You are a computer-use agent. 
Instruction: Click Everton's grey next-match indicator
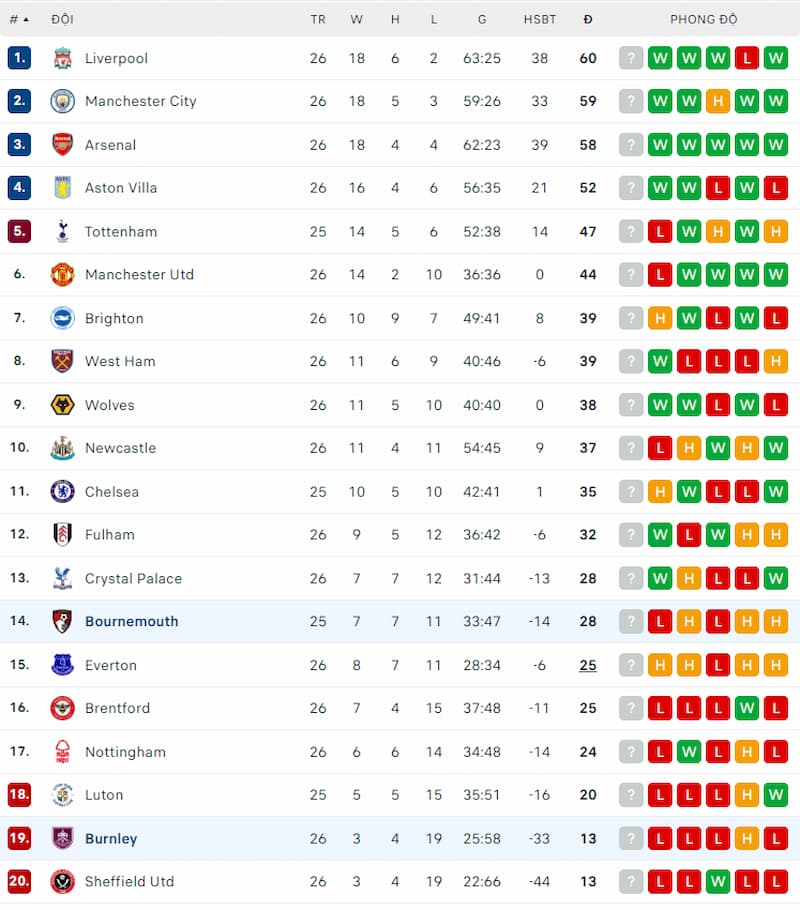[x=631, y=665]
